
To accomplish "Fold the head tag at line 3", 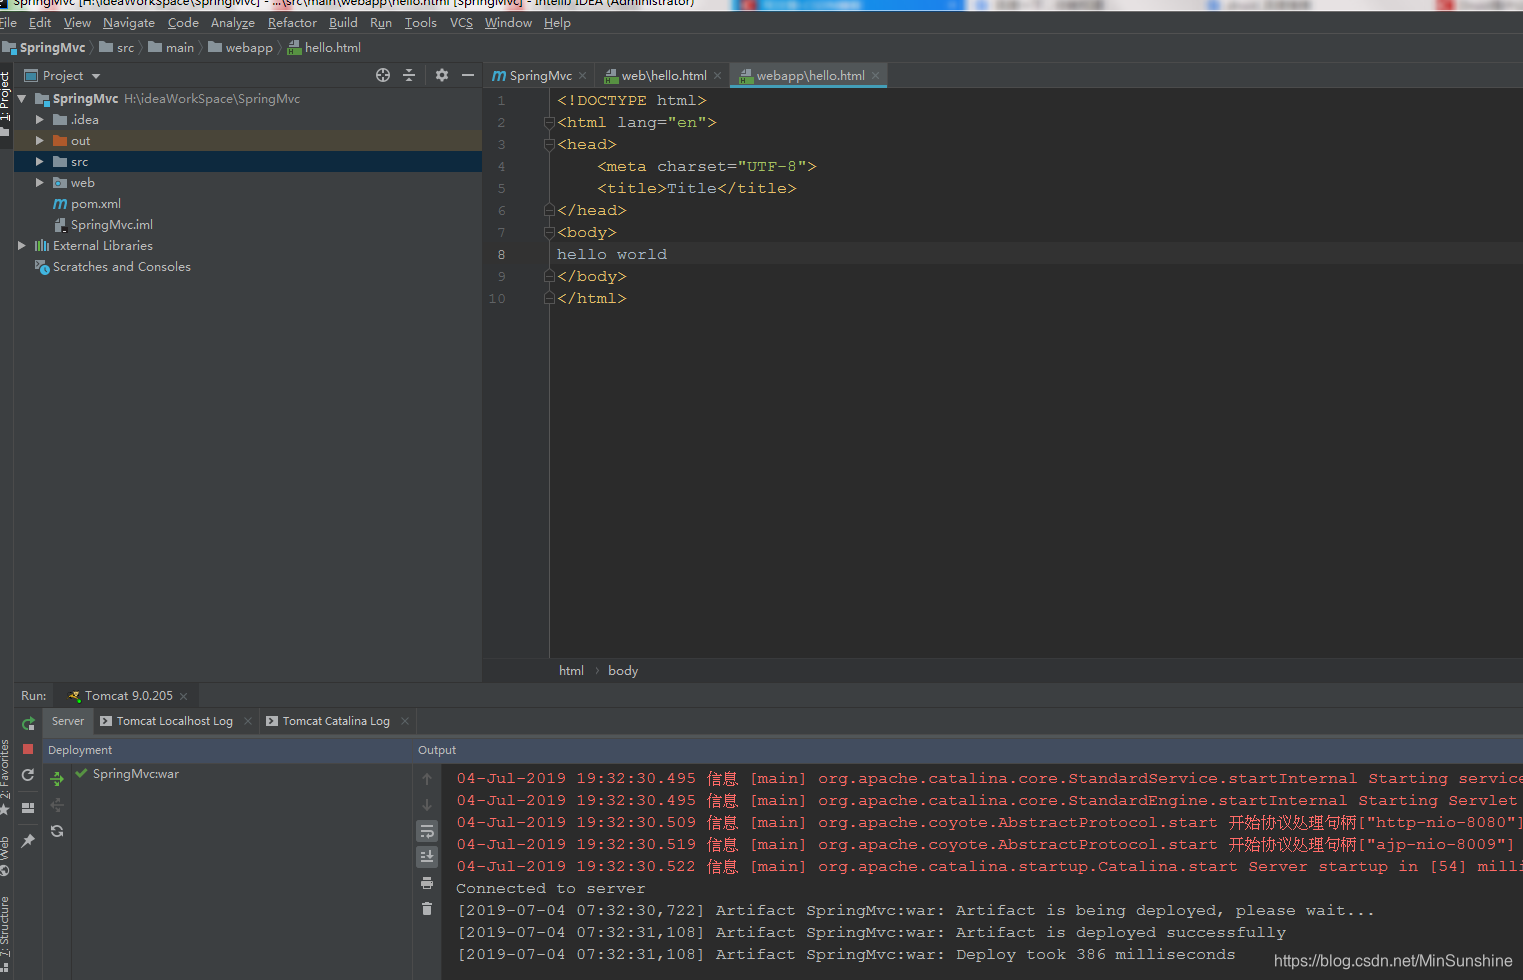I will pos(549,145).
